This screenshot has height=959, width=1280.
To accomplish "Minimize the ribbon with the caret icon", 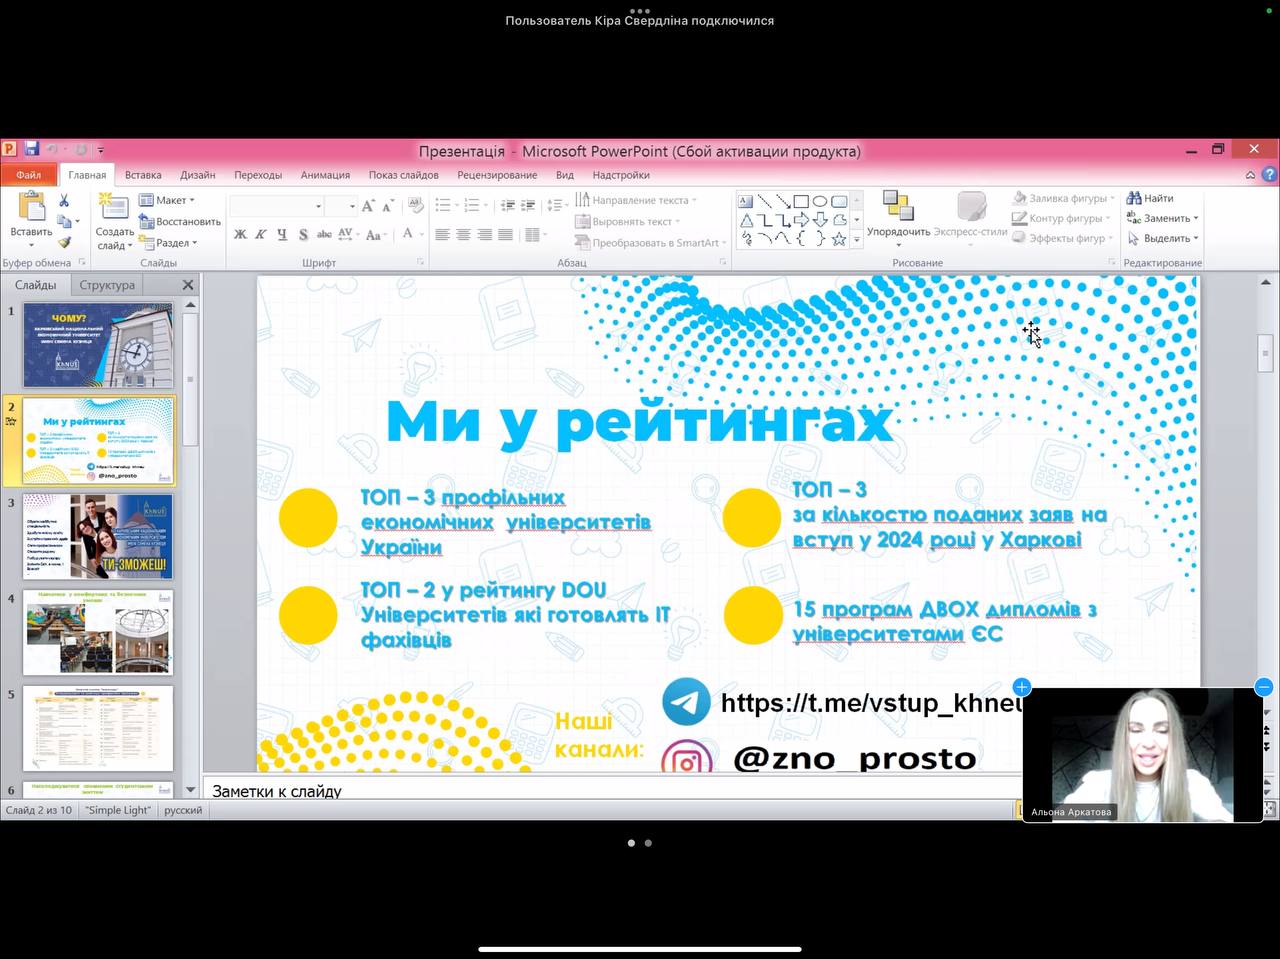I will click(x=1250, y=175).
